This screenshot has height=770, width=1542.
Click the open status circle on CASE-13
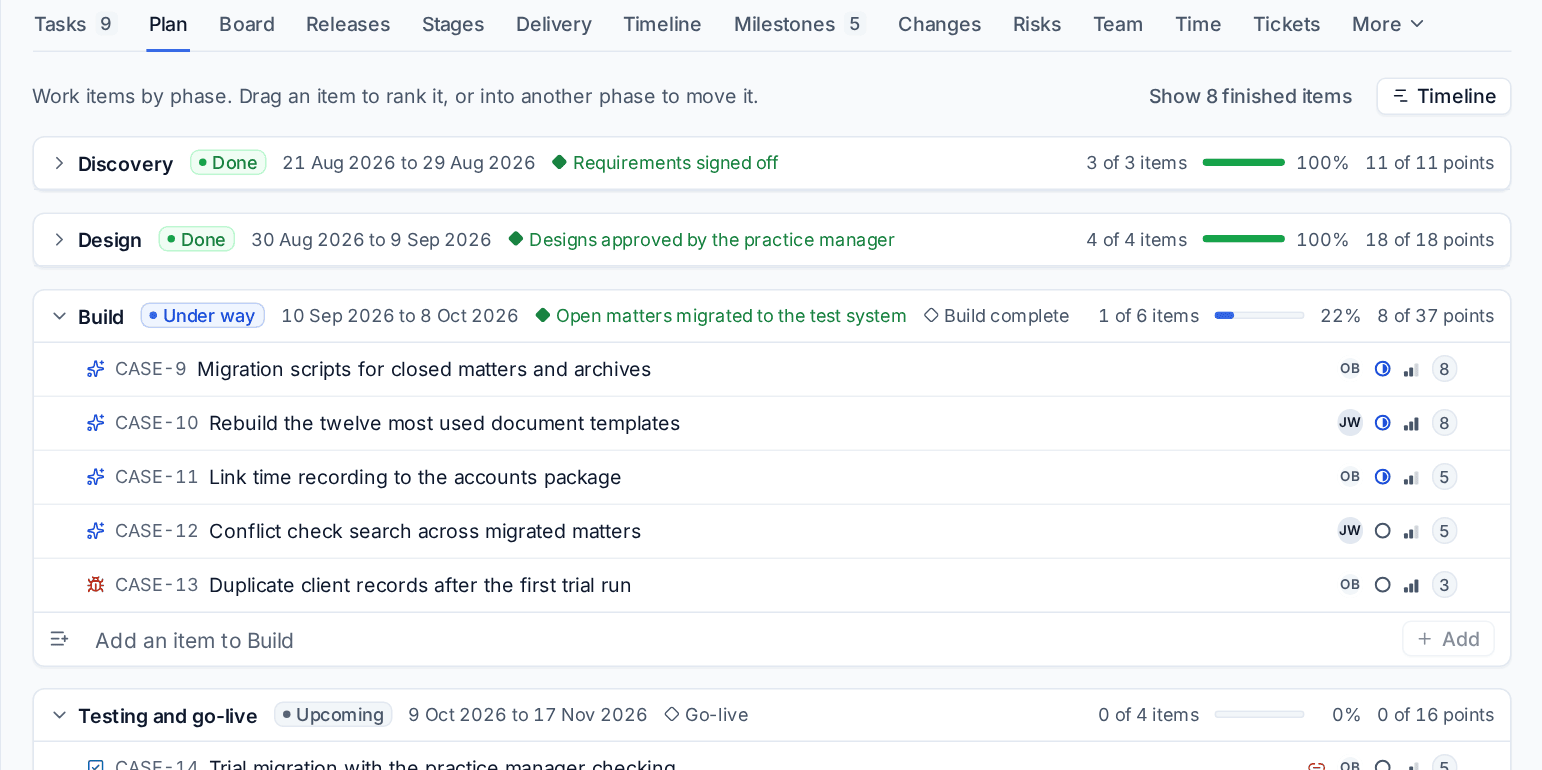1383,585
